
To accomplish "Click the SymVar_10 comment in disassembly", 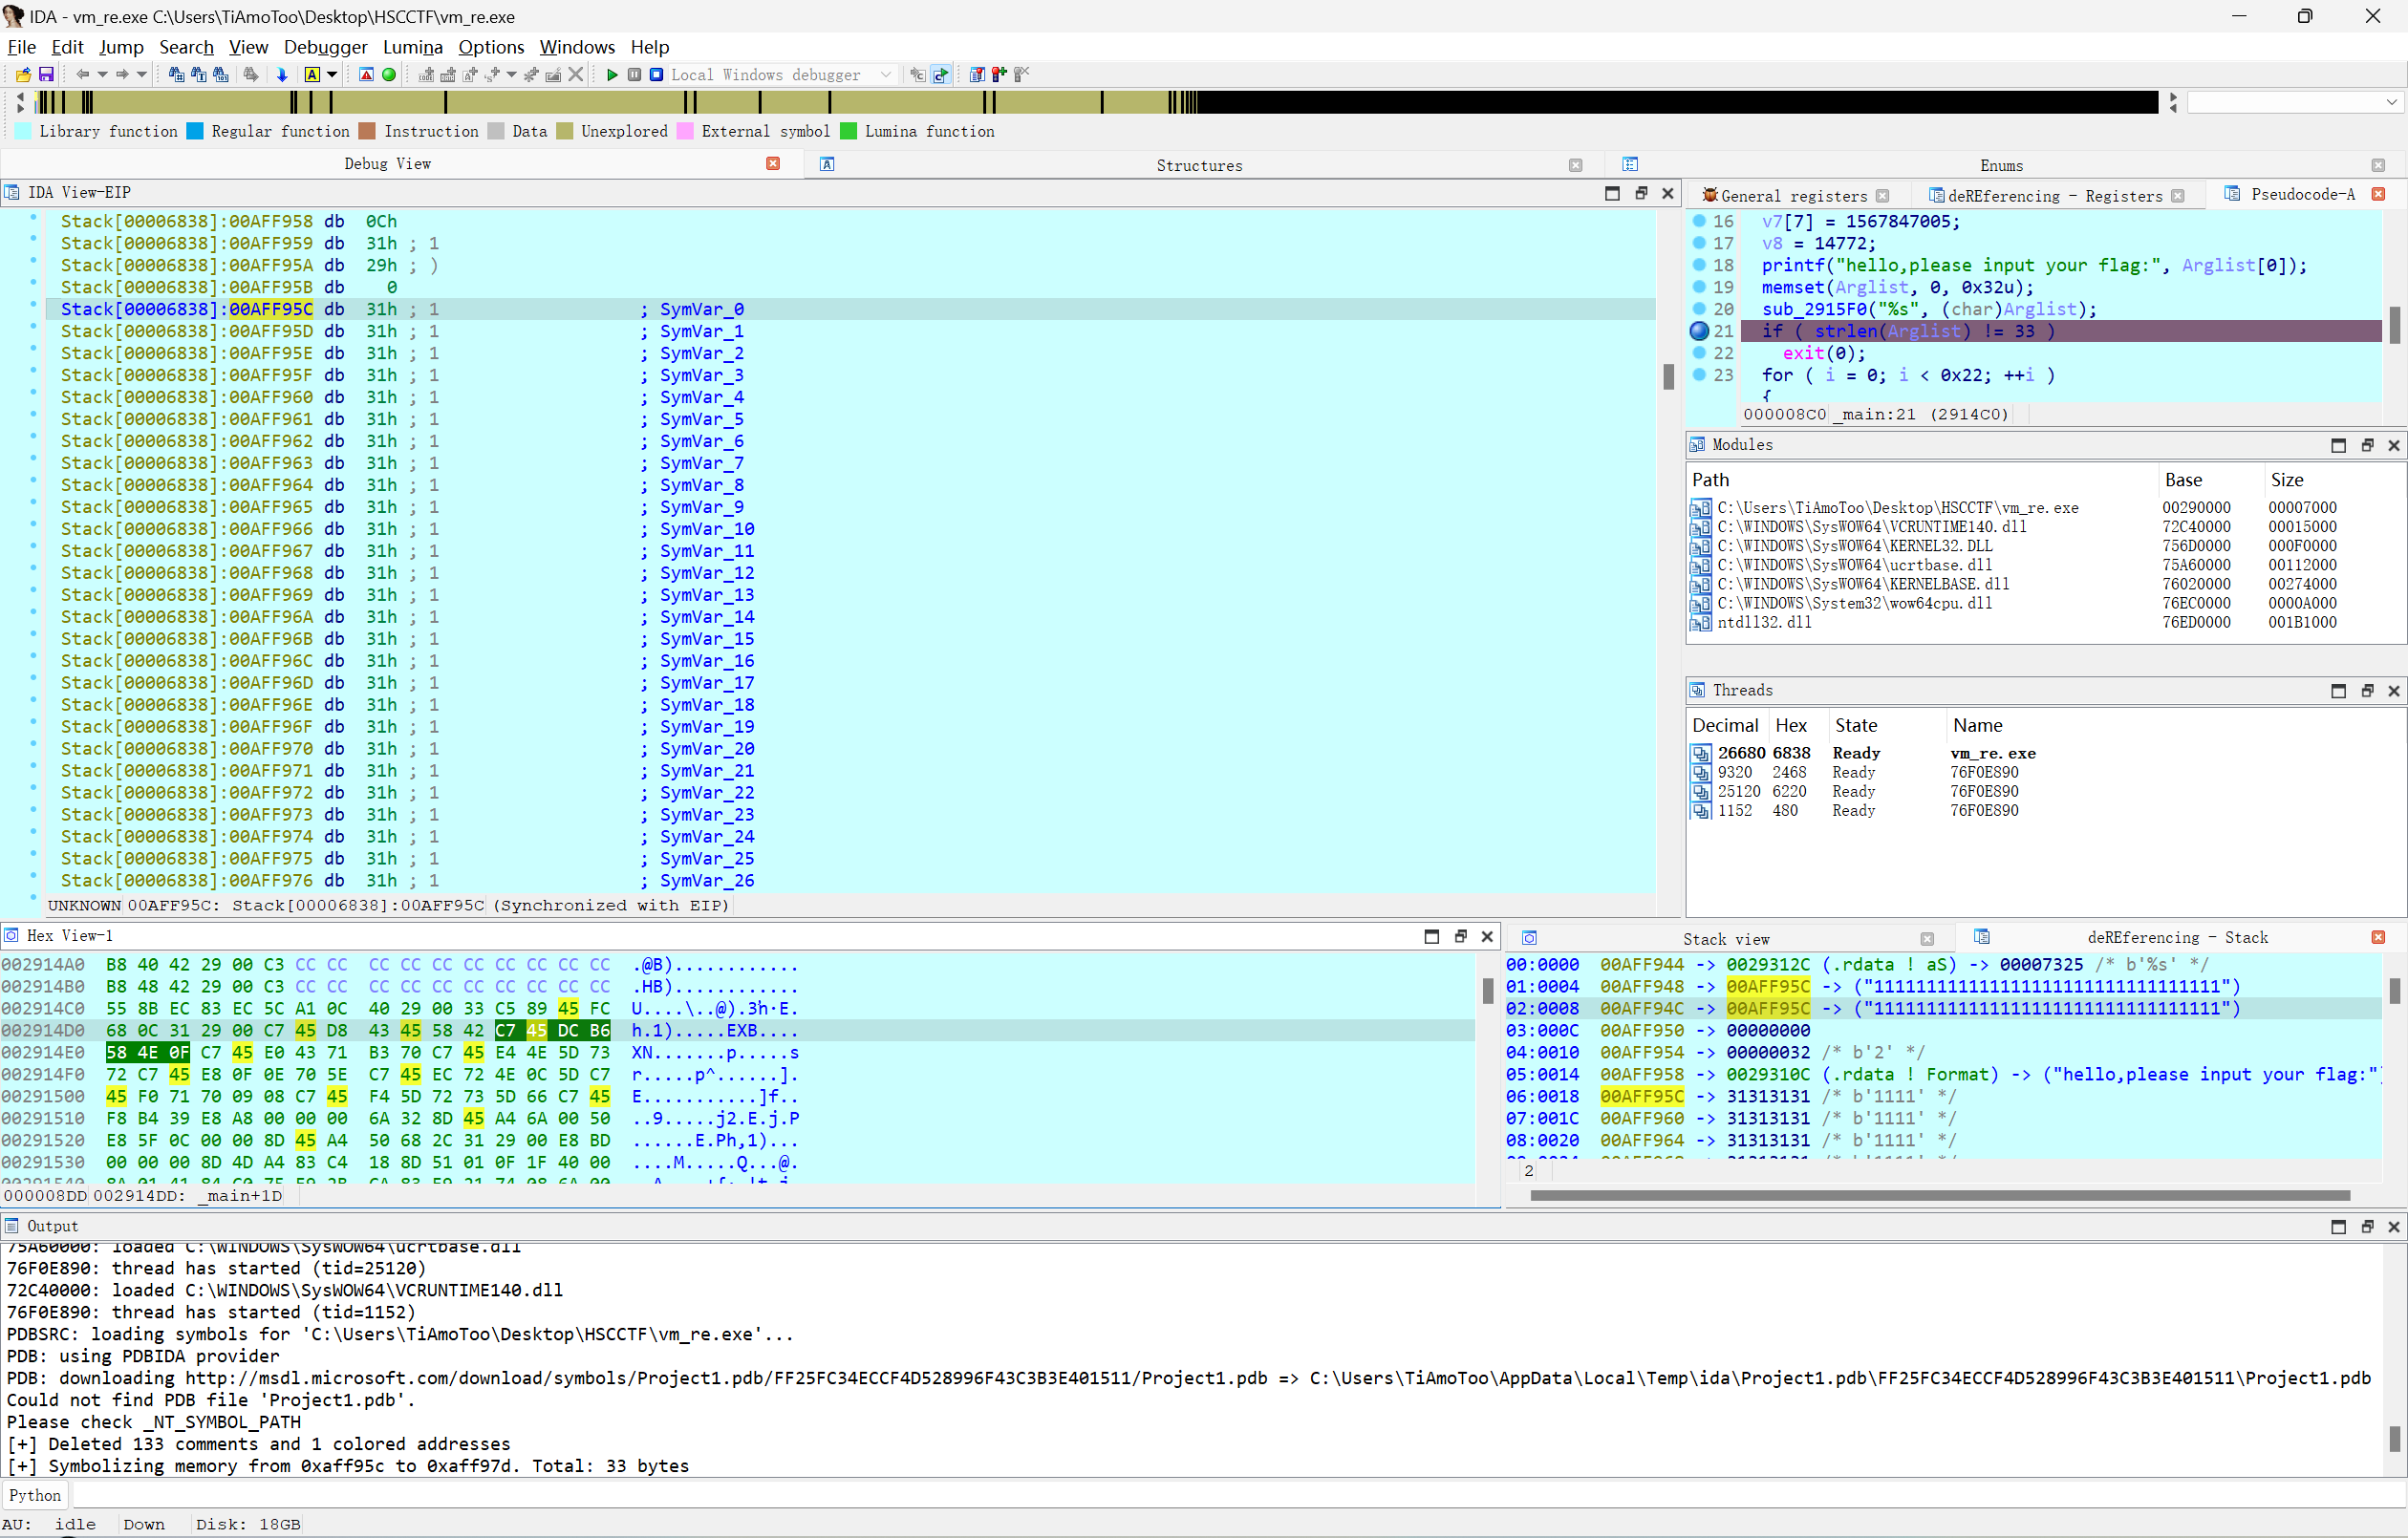I will click(707, 529).
